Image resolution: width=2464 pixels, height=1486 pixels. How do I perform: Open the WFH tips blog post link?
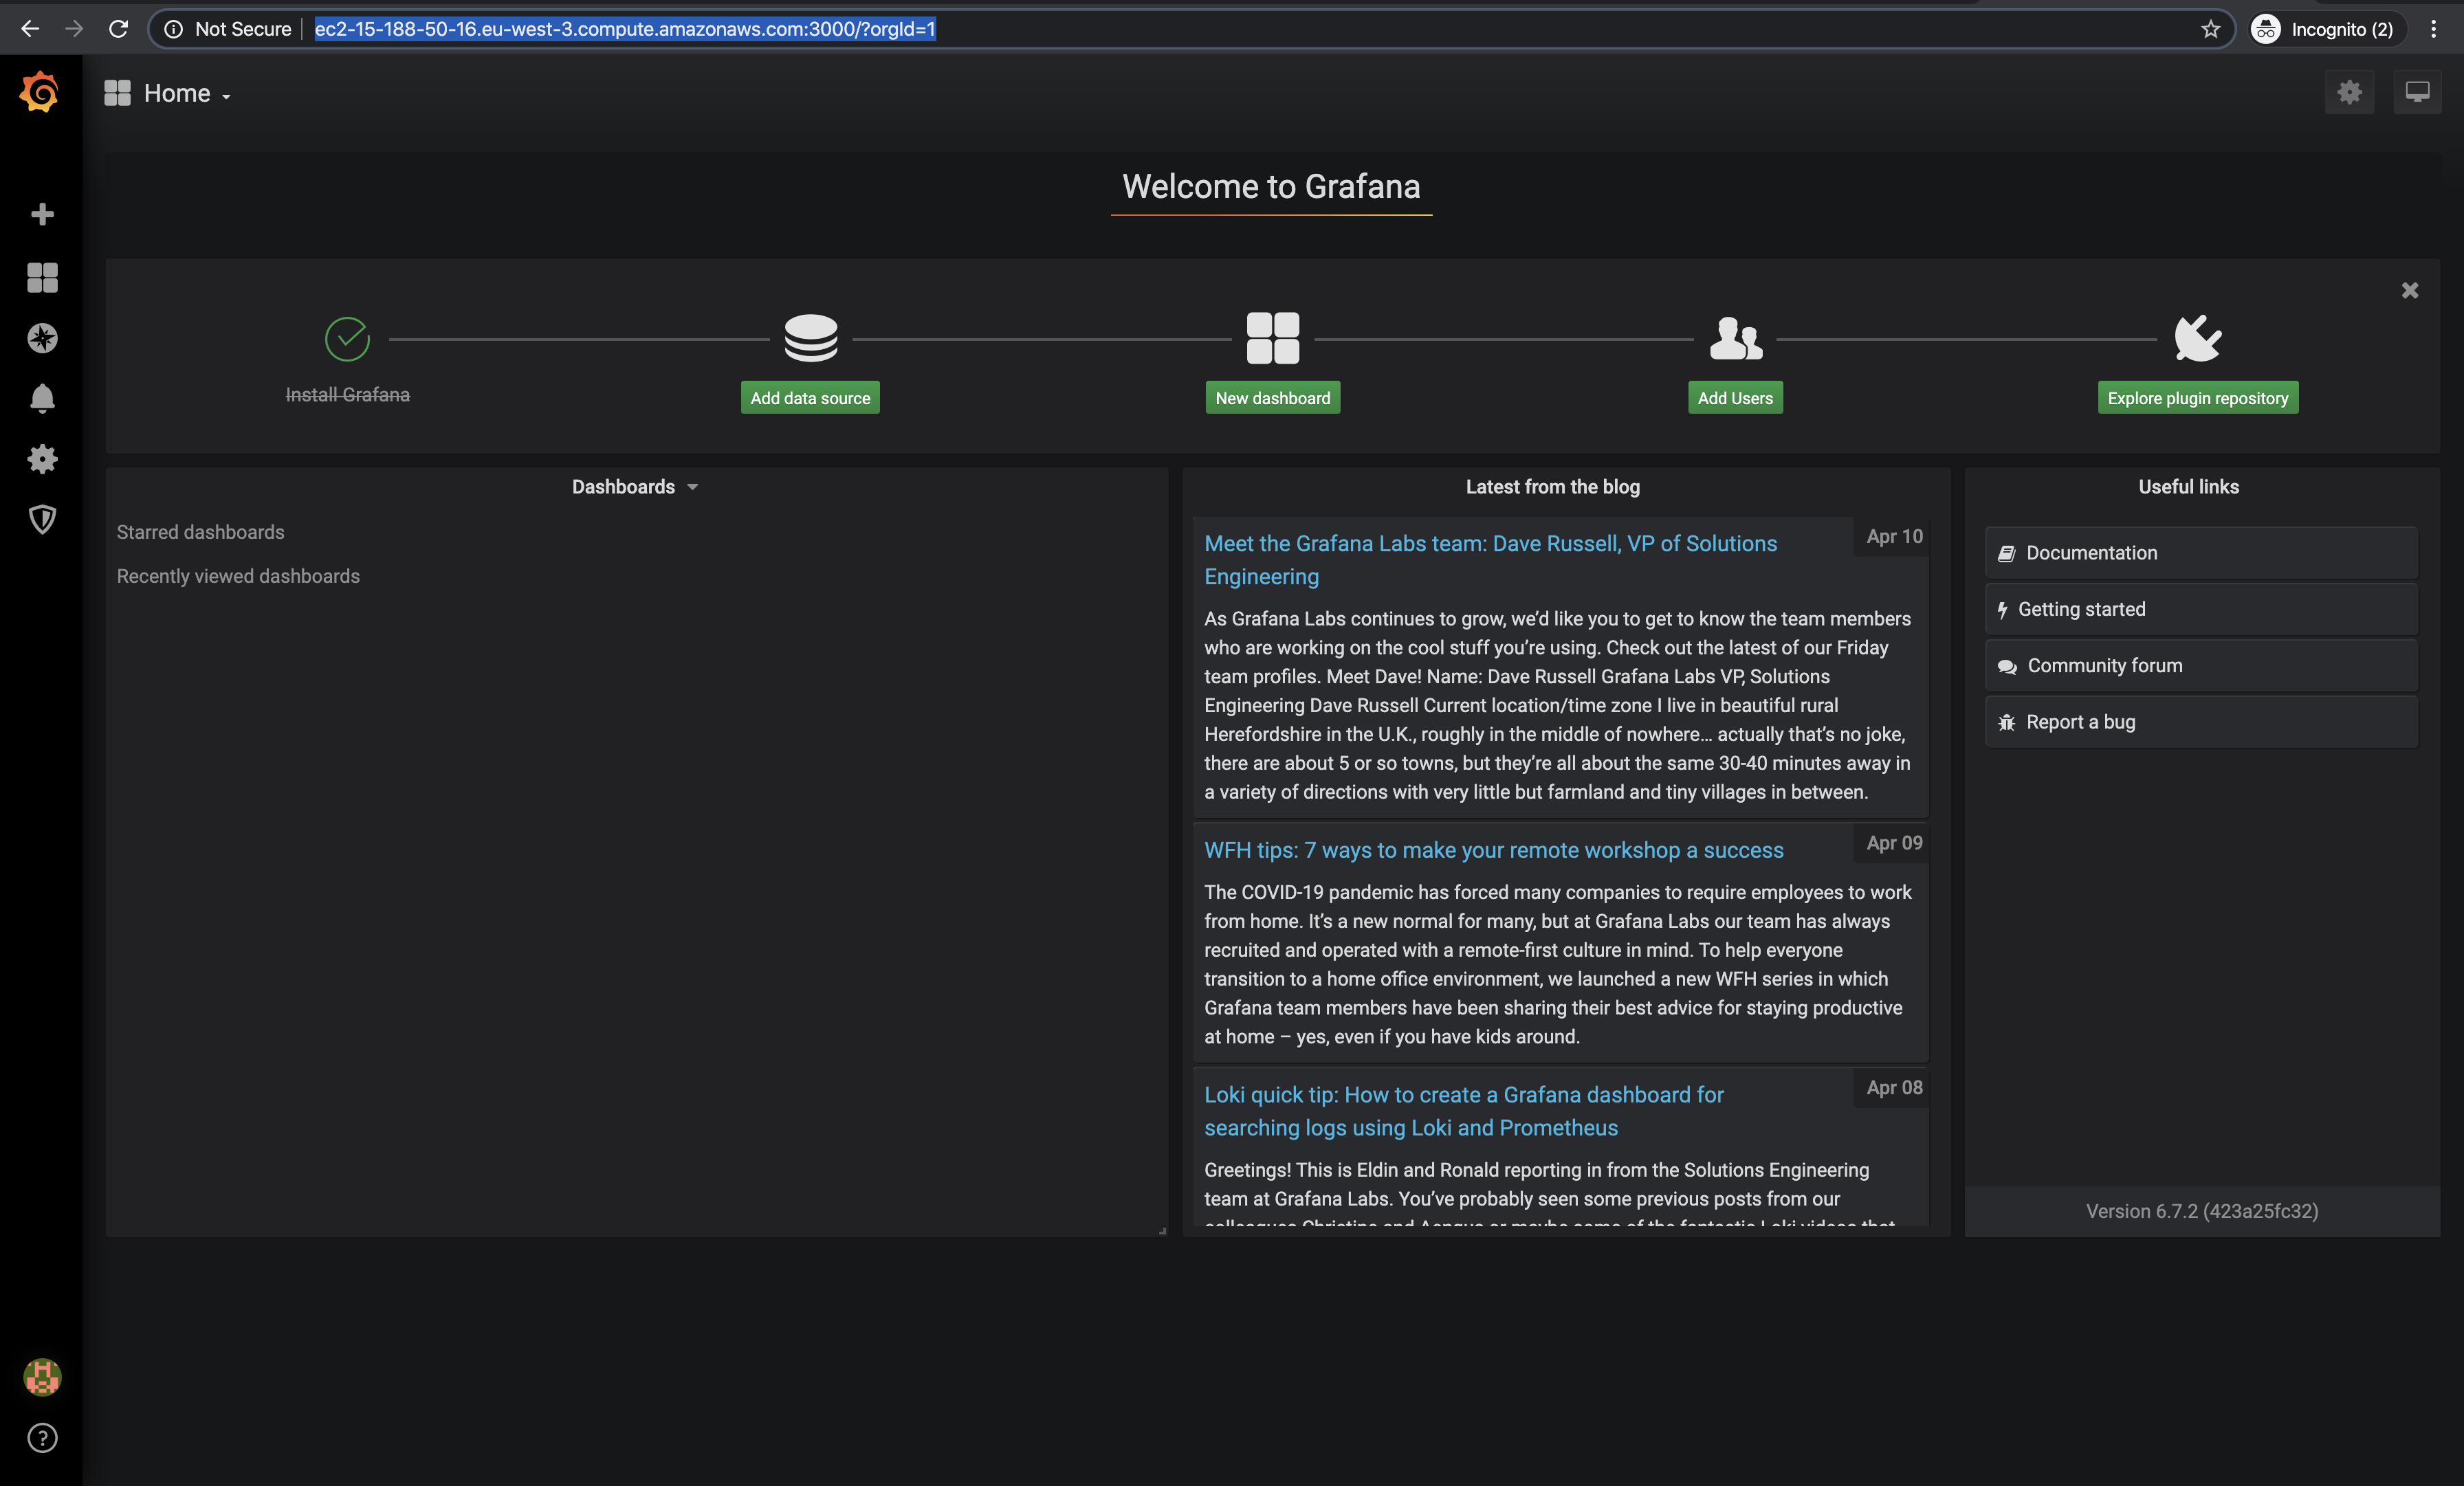[1493, 850]
